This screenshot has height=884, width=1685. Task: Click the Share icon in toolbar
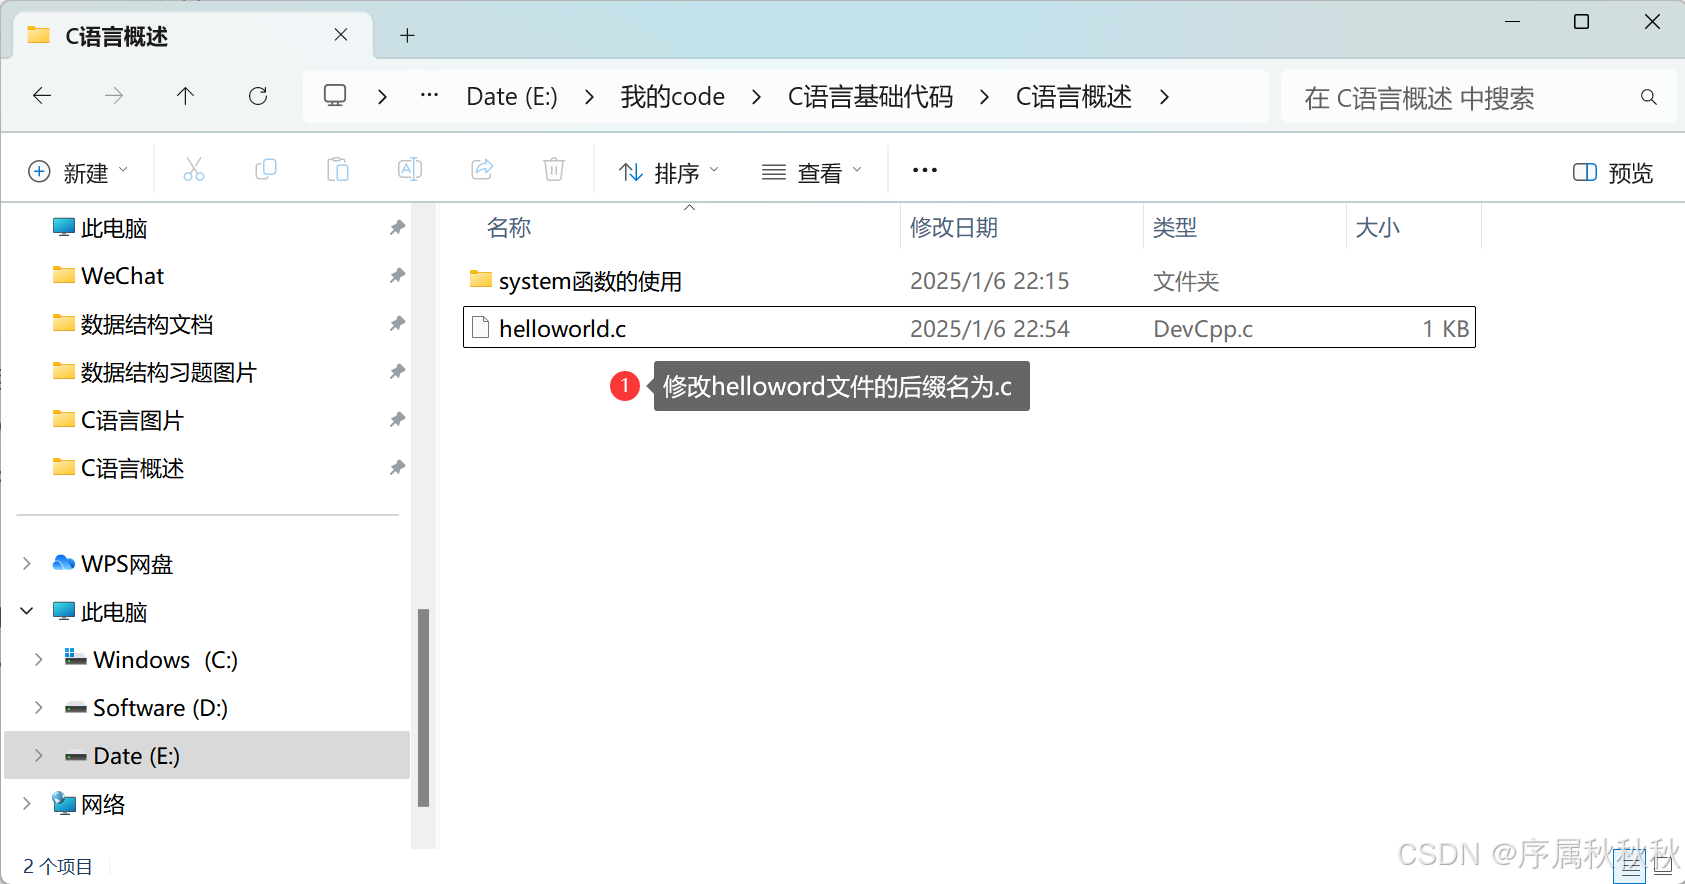482,170
